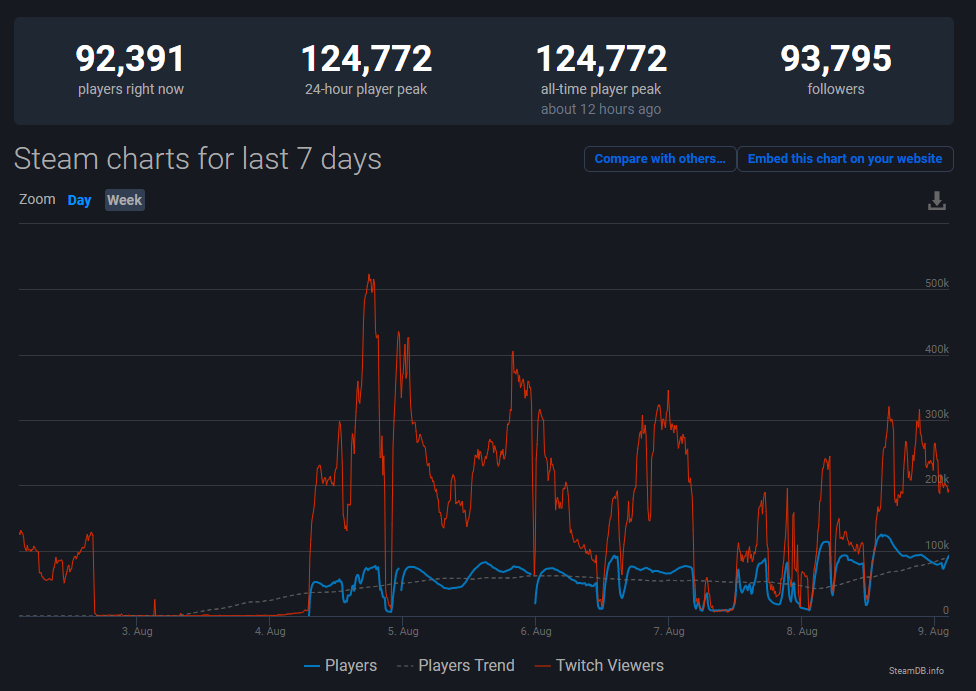Click the Compare with others button
The height and width of the screenshot is (691, 976).
click(660, 159)
